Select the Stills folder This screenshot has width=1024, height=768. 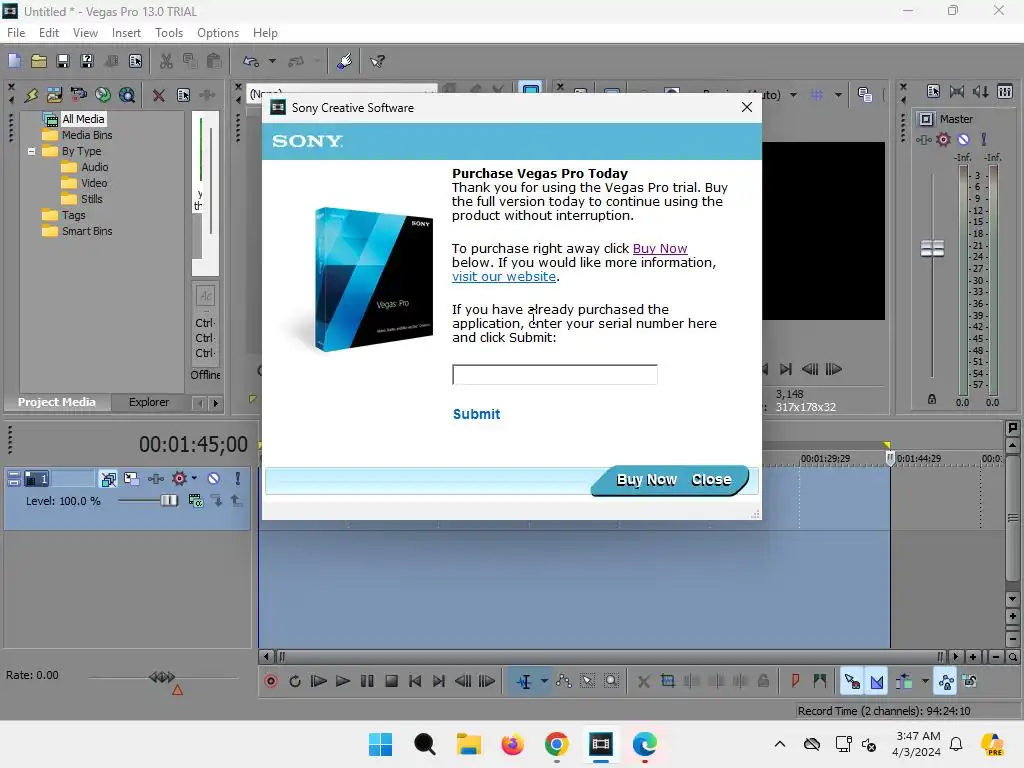(91, 199)
